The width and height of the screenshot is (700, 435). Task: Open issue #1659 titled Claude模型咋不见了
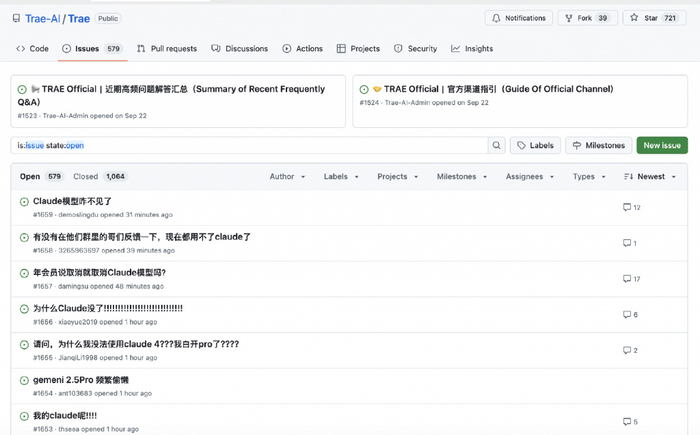(x=72, y=201)
